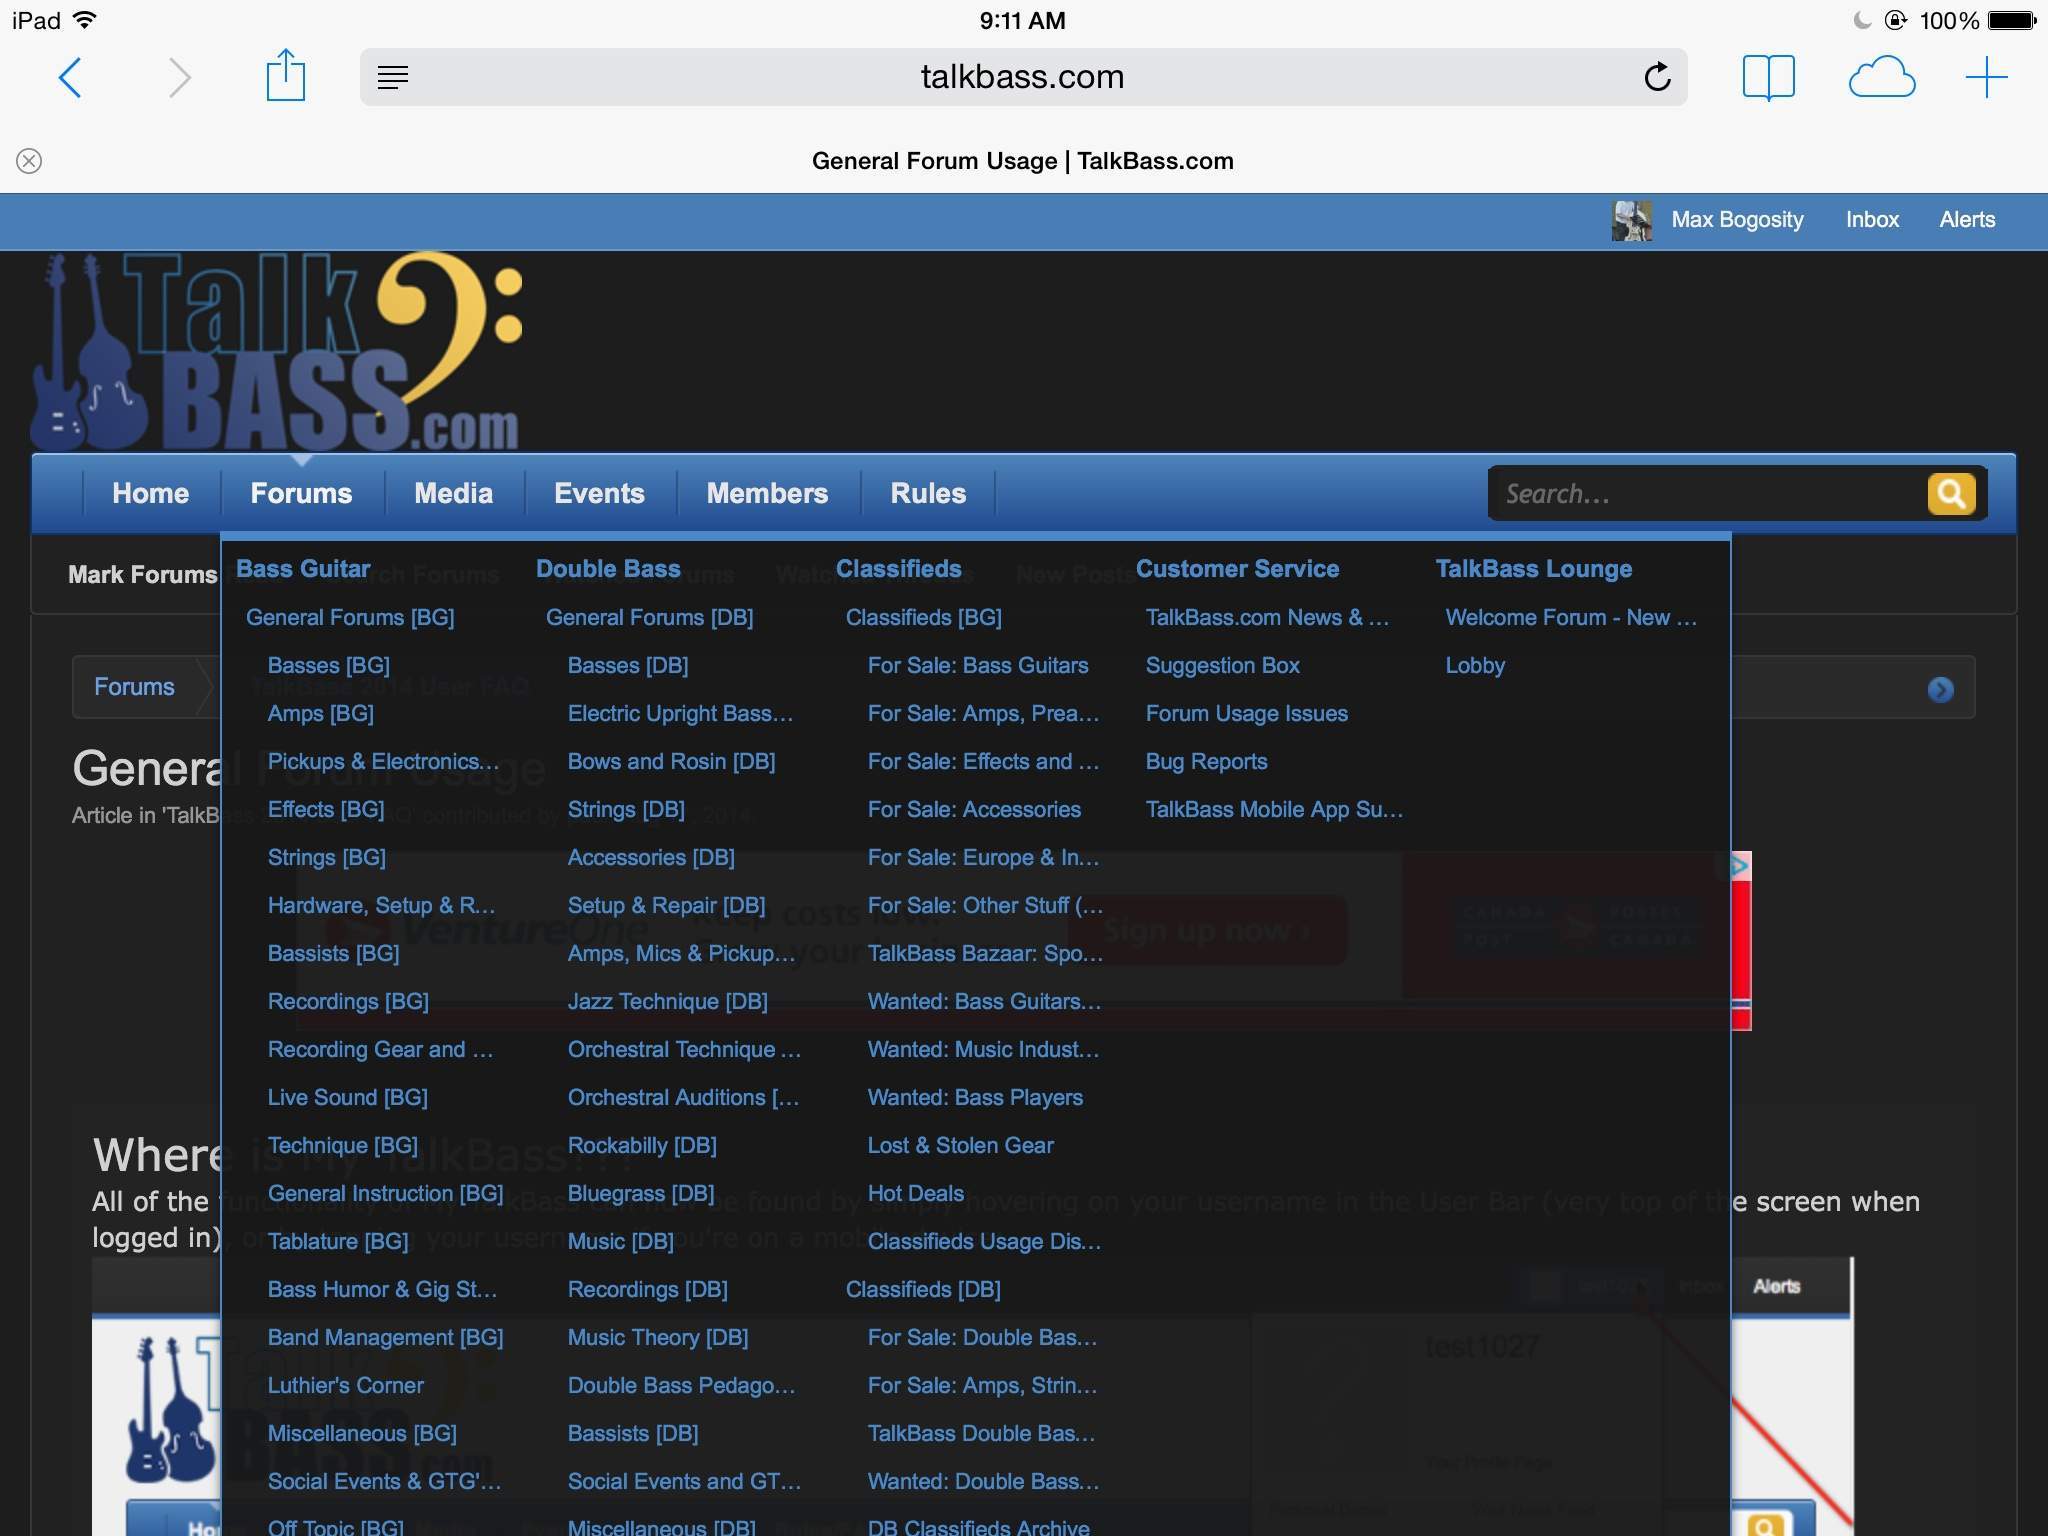Show Reader view icon in address bar
The image size is (2048, 1536).
pyautogui.click(x=393, y=77)
